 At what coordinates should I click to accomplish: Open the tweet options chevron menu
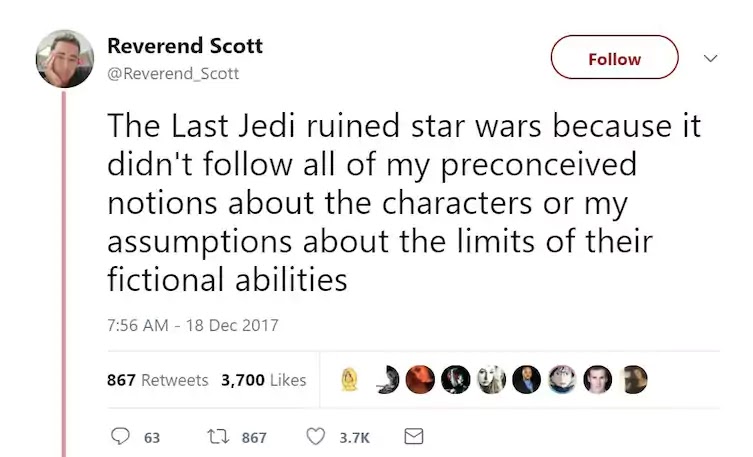pos(711,58)
